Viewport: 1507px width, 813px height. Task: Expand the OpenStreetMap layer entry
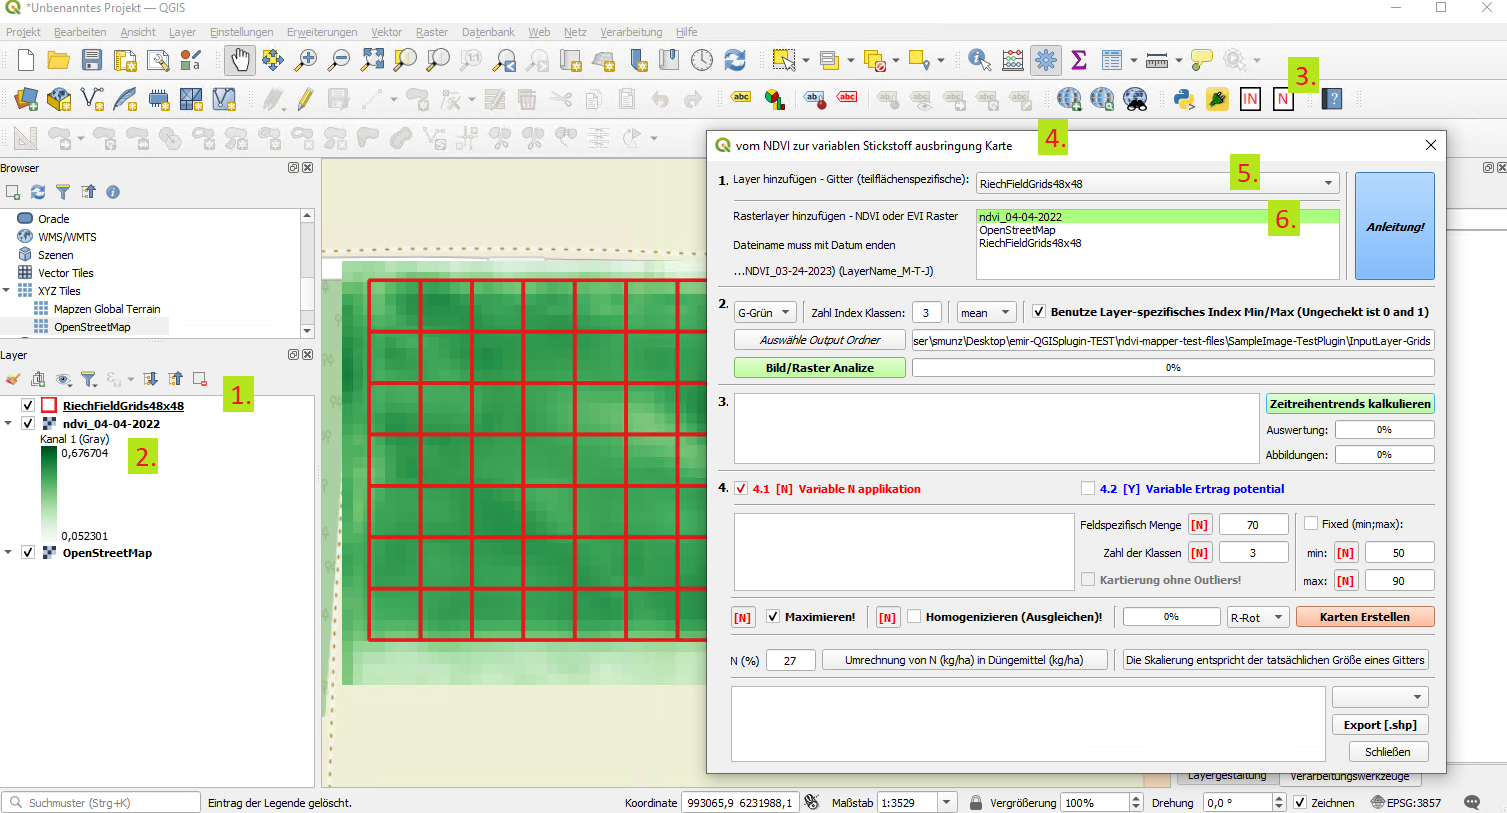(8, 553)
